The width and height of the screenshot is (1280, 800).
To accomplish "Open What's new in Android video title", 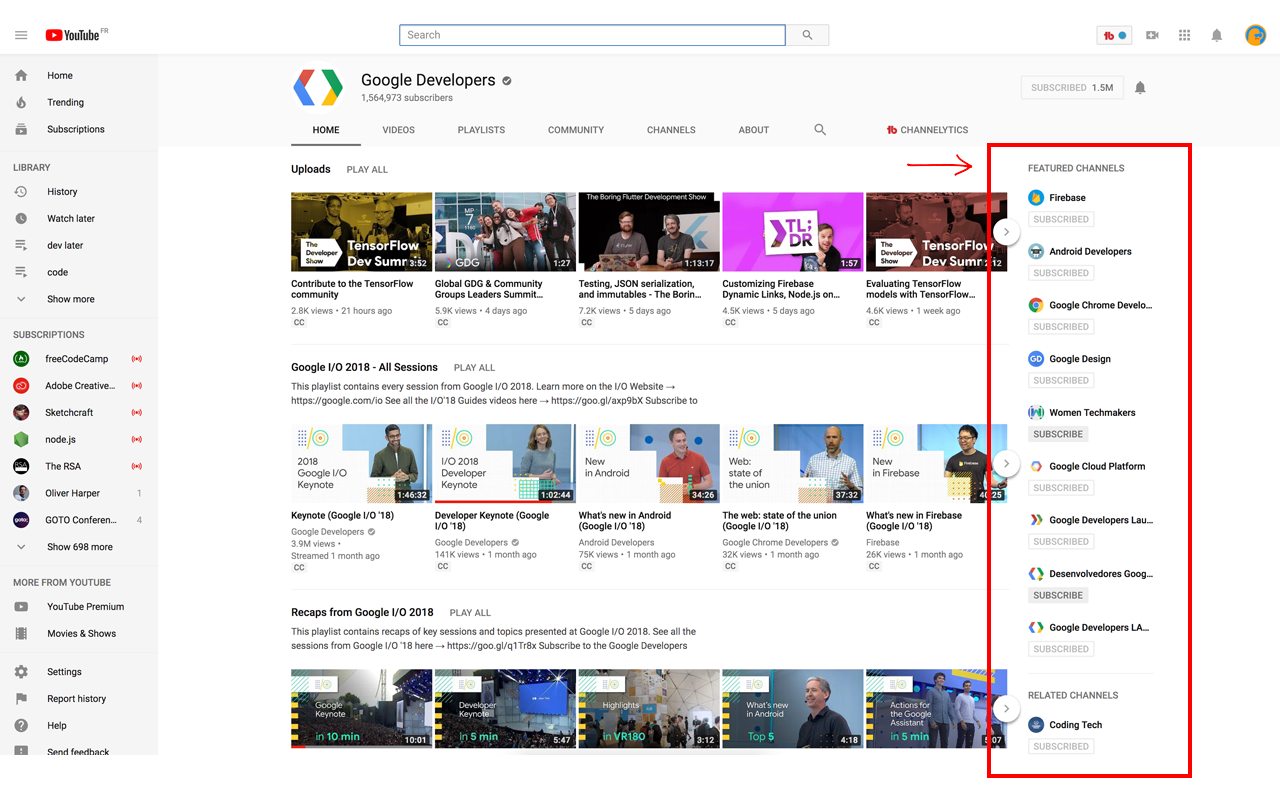I will 625,521.
